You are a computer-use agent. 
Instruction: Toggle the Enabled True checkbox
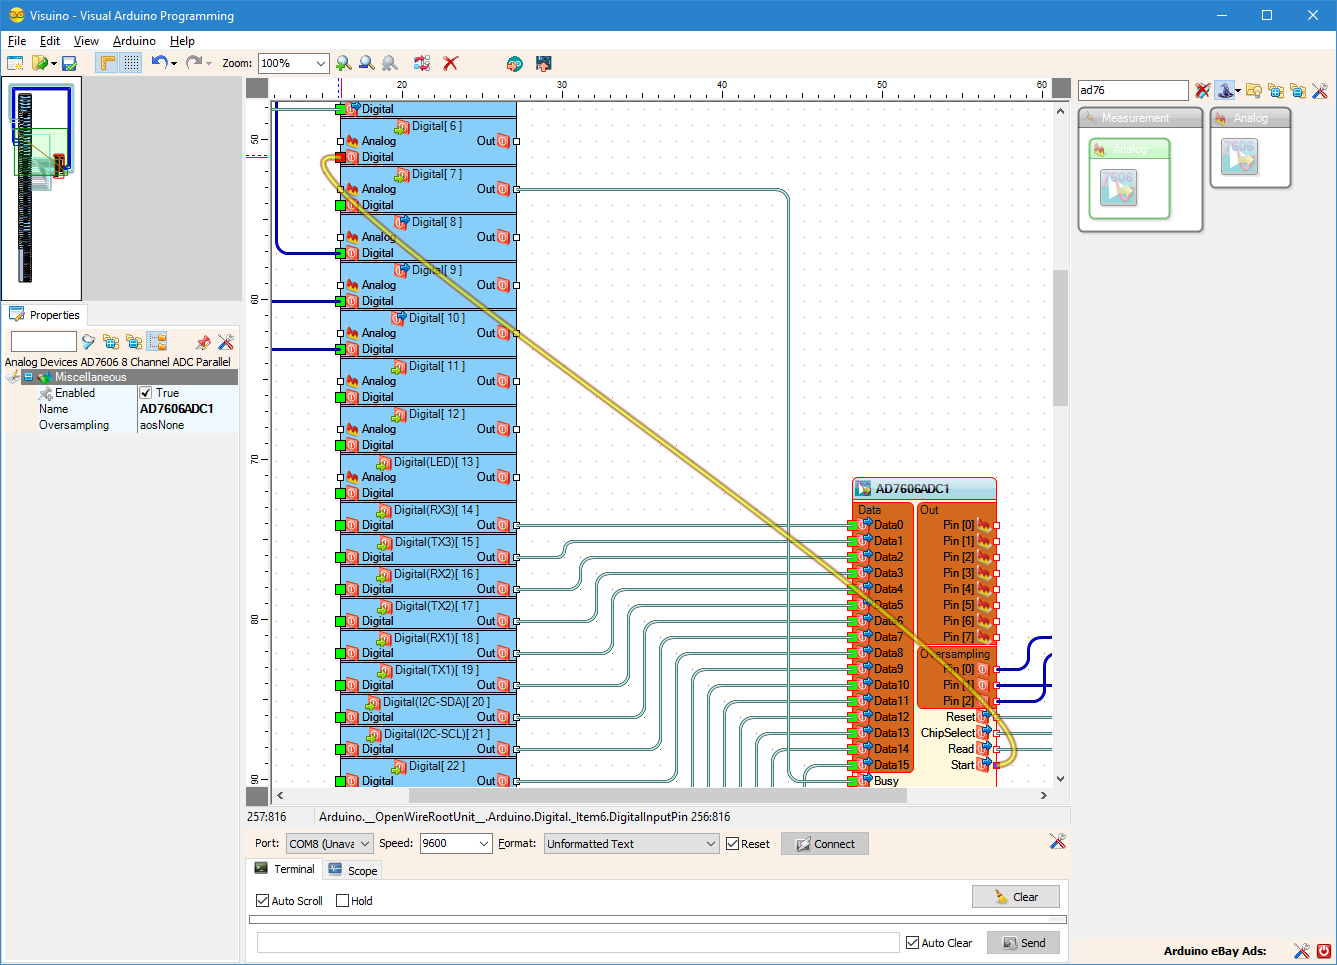point(146,393)
